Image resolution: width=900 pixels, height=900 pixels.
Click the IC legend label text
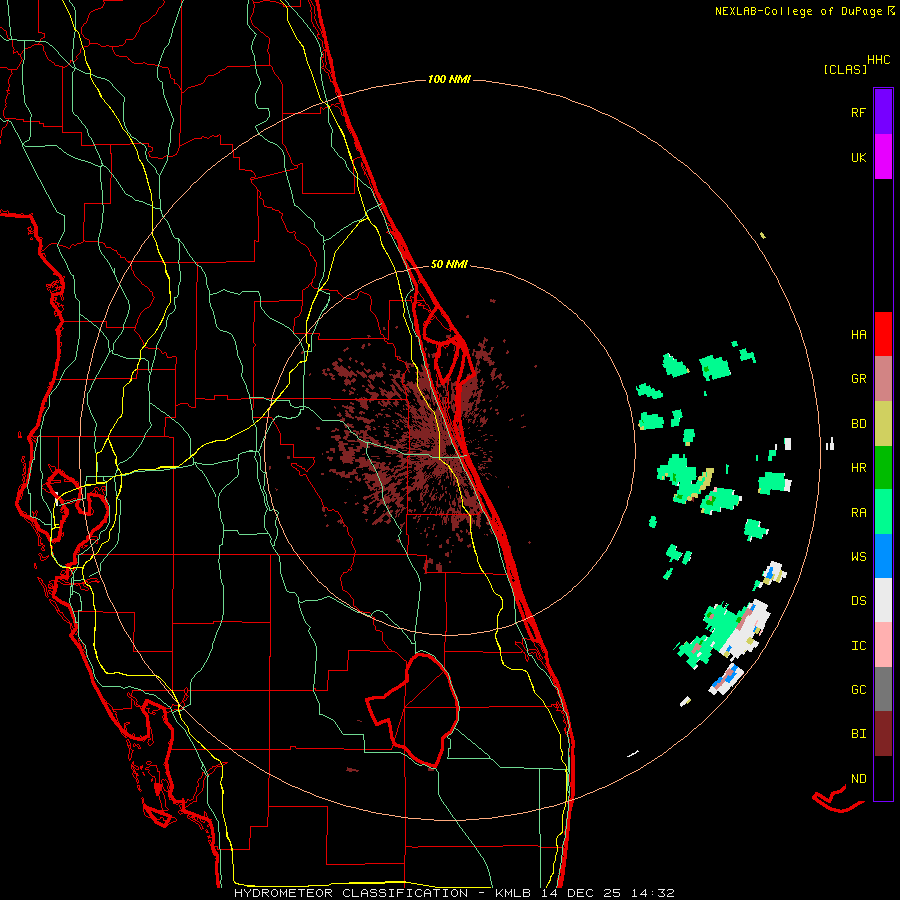(858, 646)
